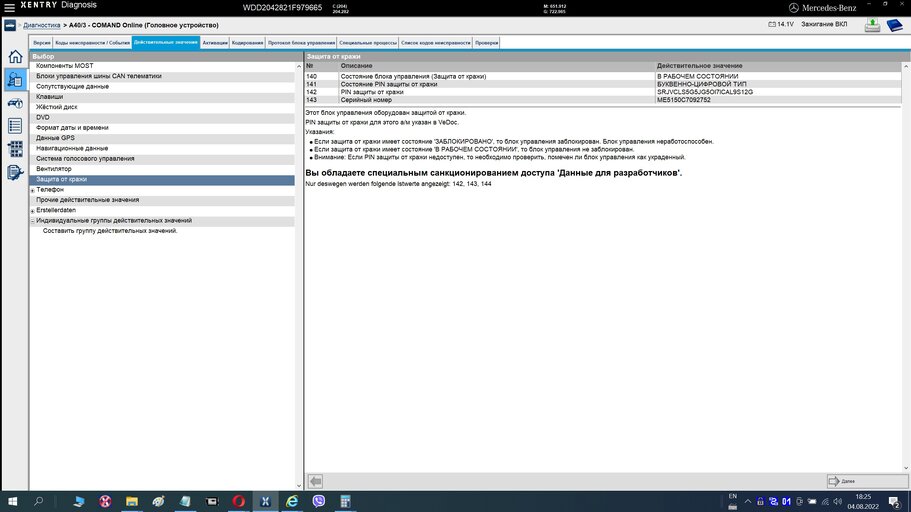The image size is (911, 512).
Task: Select Навигационные данные item
Action: coord(162,149)
